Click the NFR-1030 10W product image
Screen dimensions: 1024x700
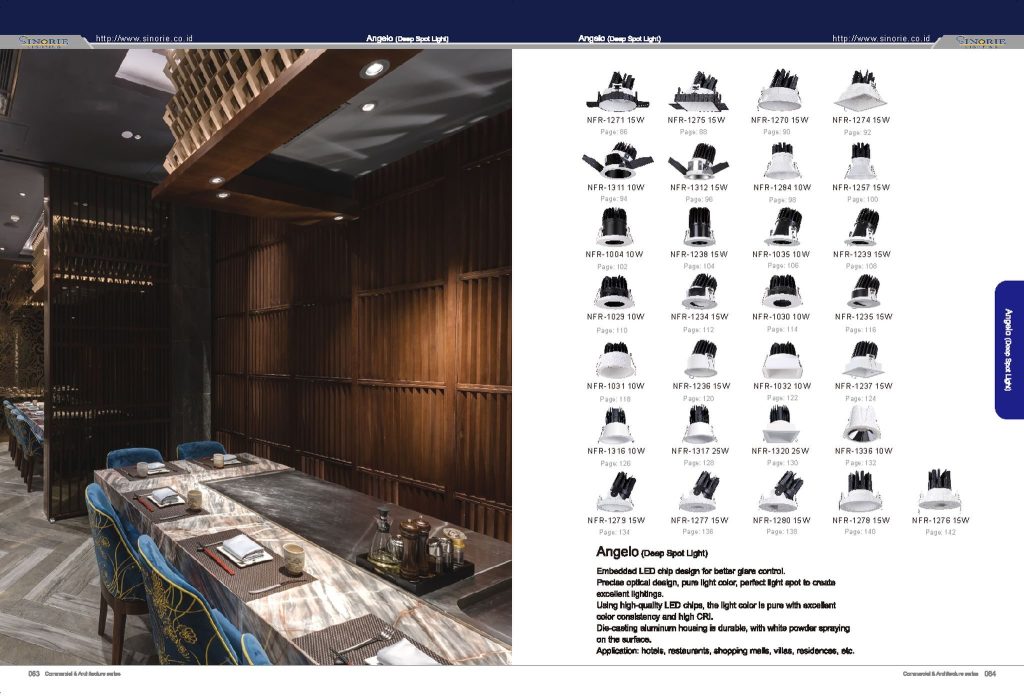(x=781, y=292)
